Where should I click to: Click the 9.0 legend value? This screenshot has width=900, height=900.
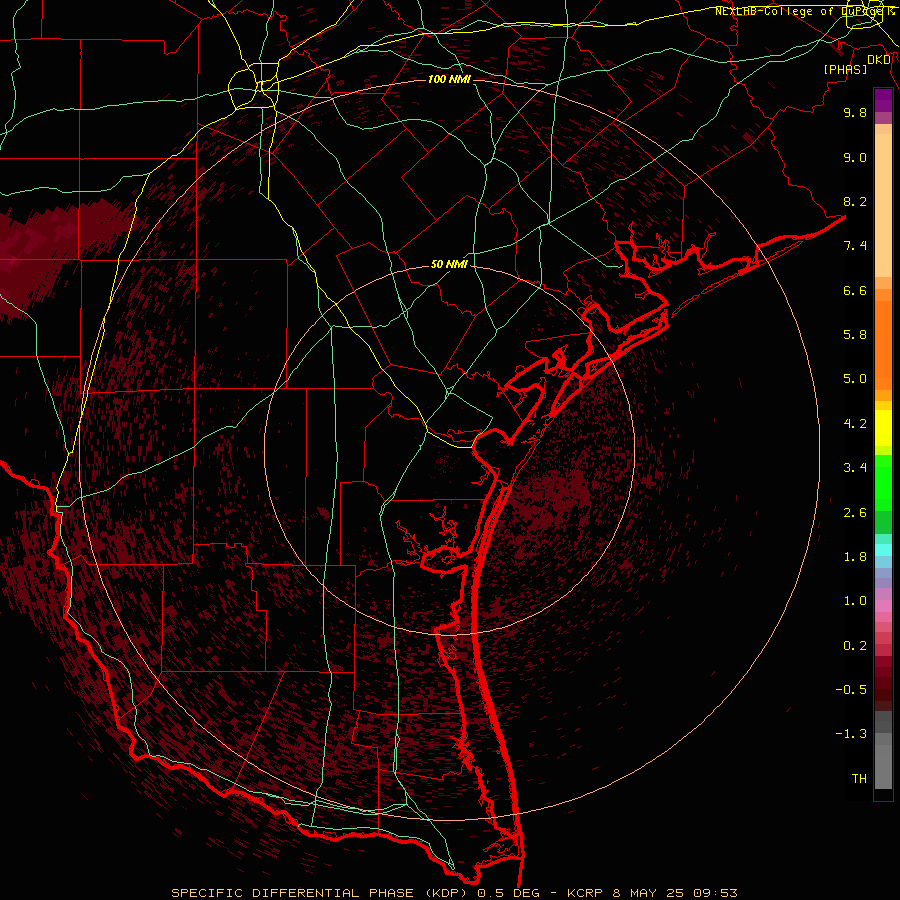click(x=855, y=157)
